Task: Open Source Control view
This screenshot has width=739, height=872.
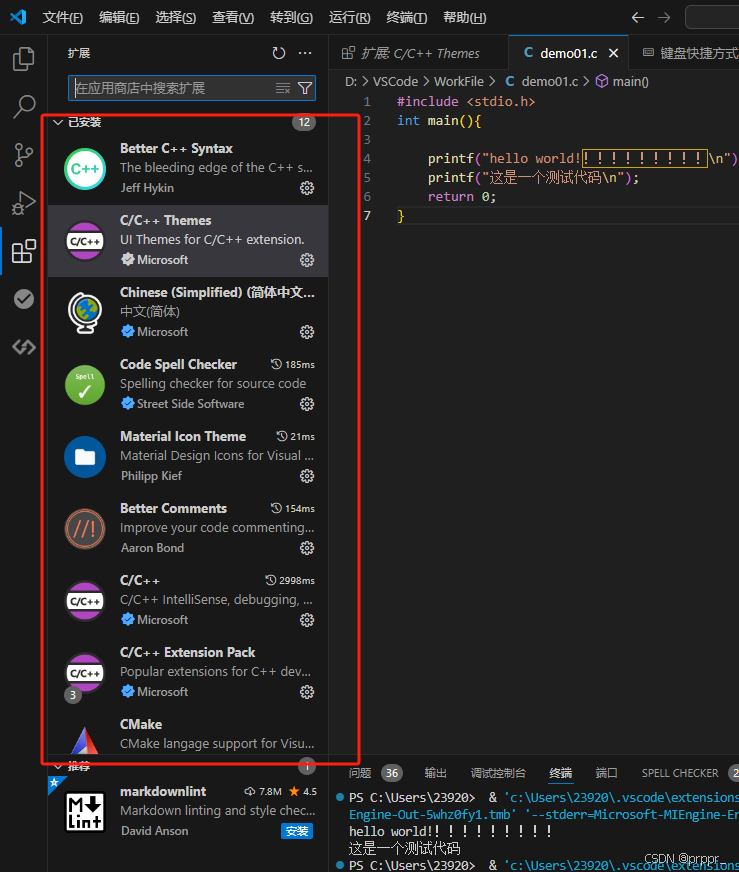Action: point(23,155)
